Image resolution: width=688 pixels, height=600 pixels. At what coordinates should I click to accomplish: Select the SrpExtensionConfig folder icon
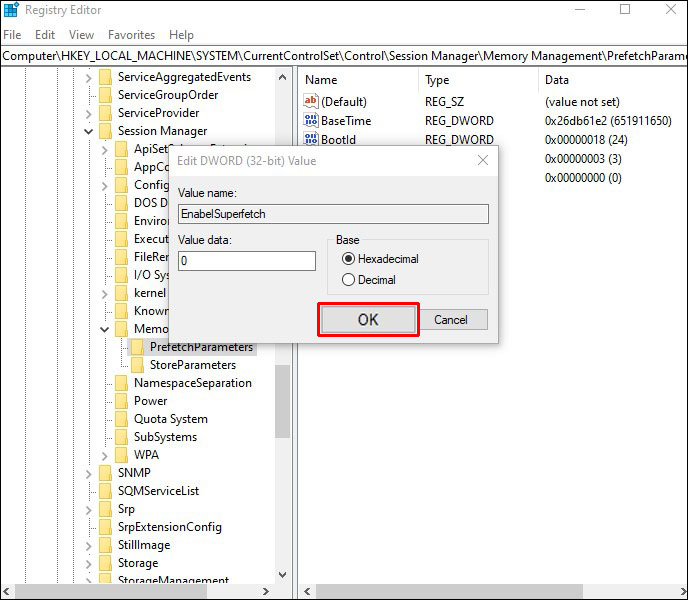tap(105, 527)
